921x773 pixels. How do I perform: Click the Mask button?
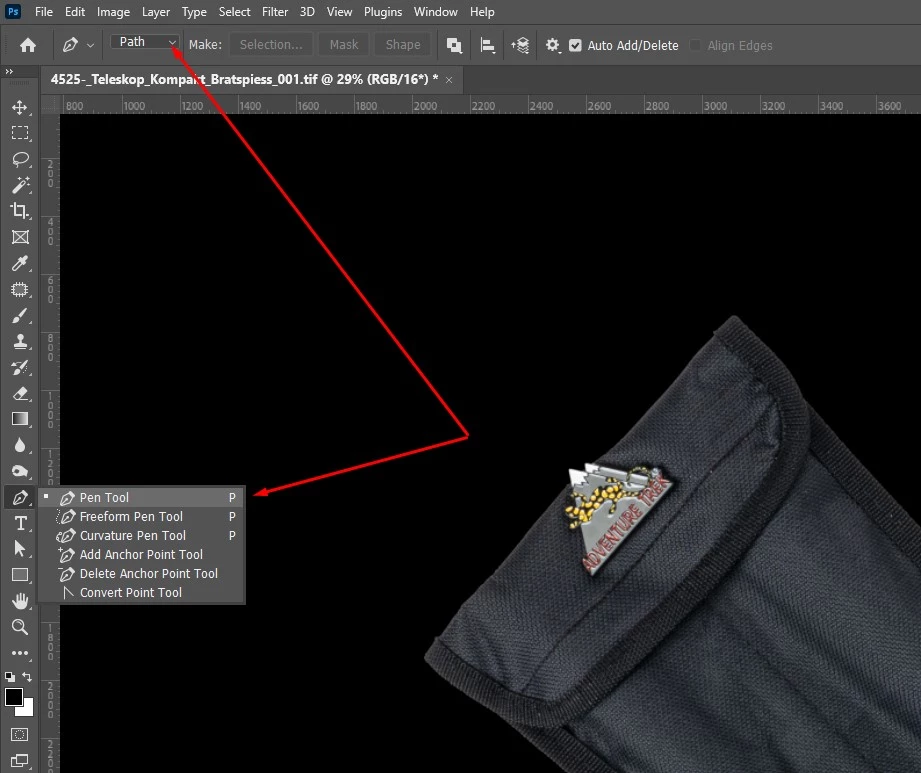click(343, 45)
